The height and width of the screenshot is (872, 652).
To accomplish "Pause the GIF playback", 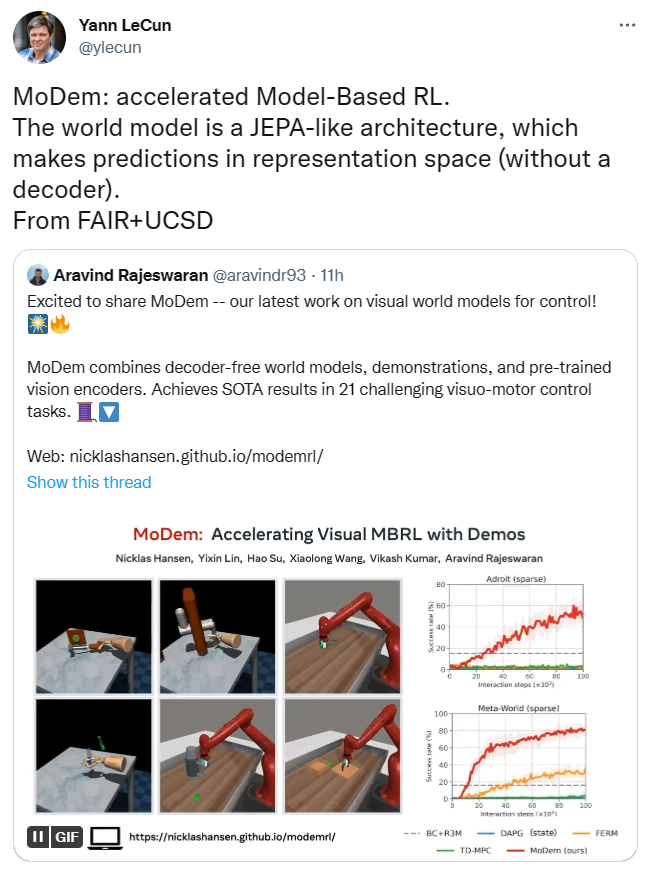I will click(39, 835).
